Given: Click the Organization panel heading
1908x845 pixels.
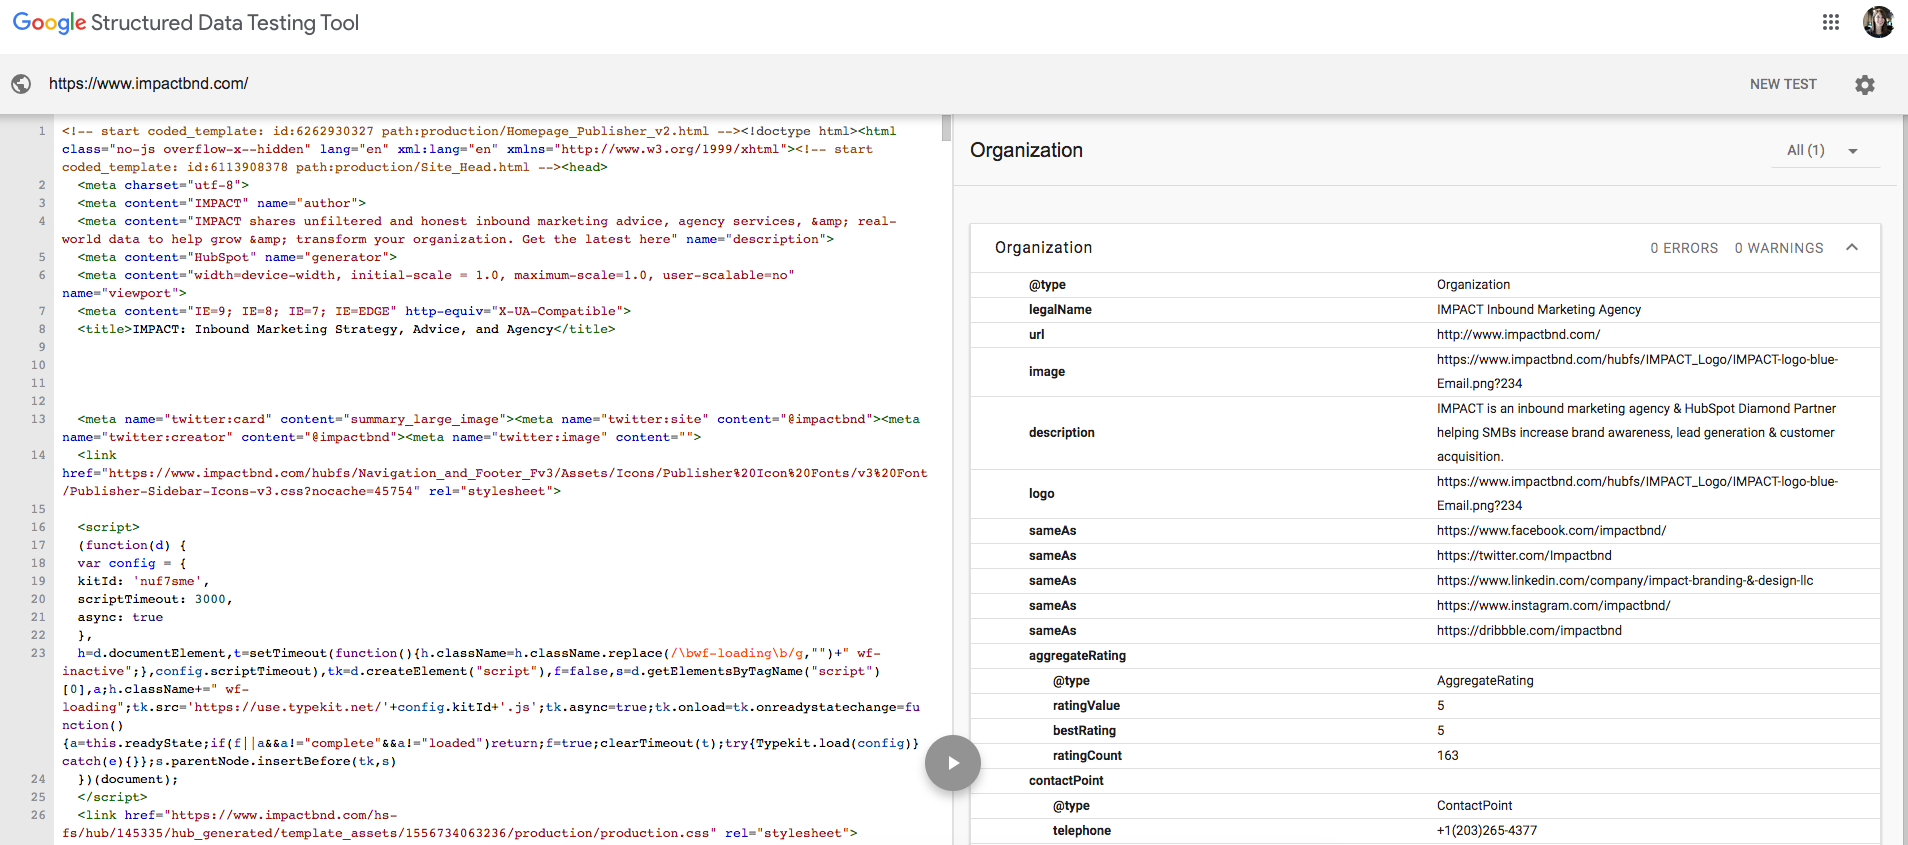Looking at the screenshot, I should coord(1026,150).
